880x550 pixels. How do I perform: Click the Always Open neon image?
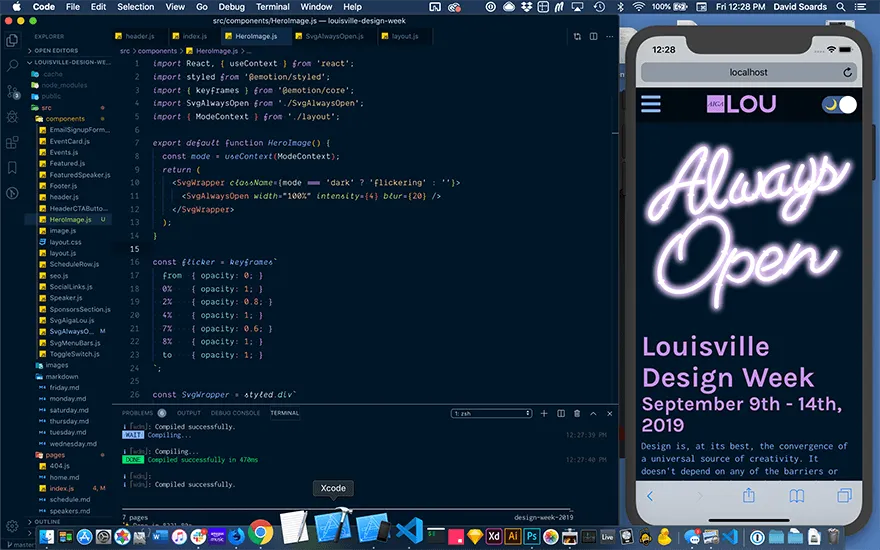pos(749,227)
